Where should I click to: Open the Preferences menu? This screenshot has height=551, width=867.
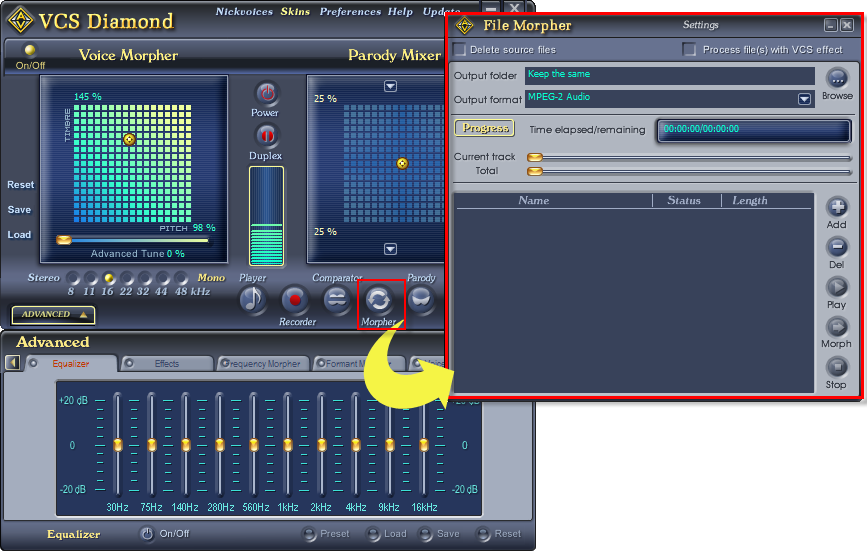coord(350,12)
